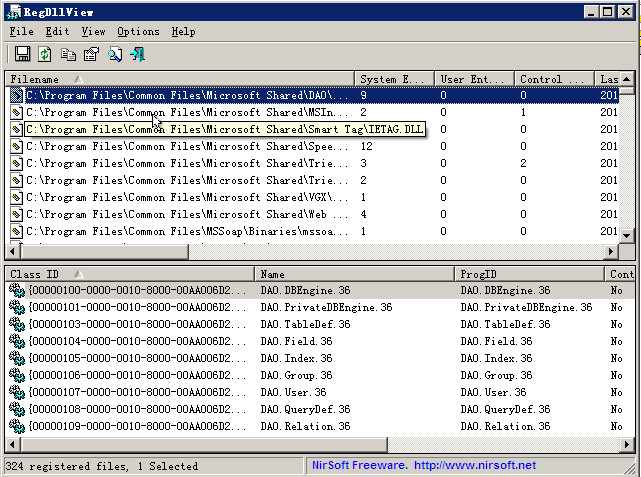The image size is (641, 477).
Task: Click gear icon of DAO.PrivateDBEngine.36 entry
Action: [x=17, y=307]
